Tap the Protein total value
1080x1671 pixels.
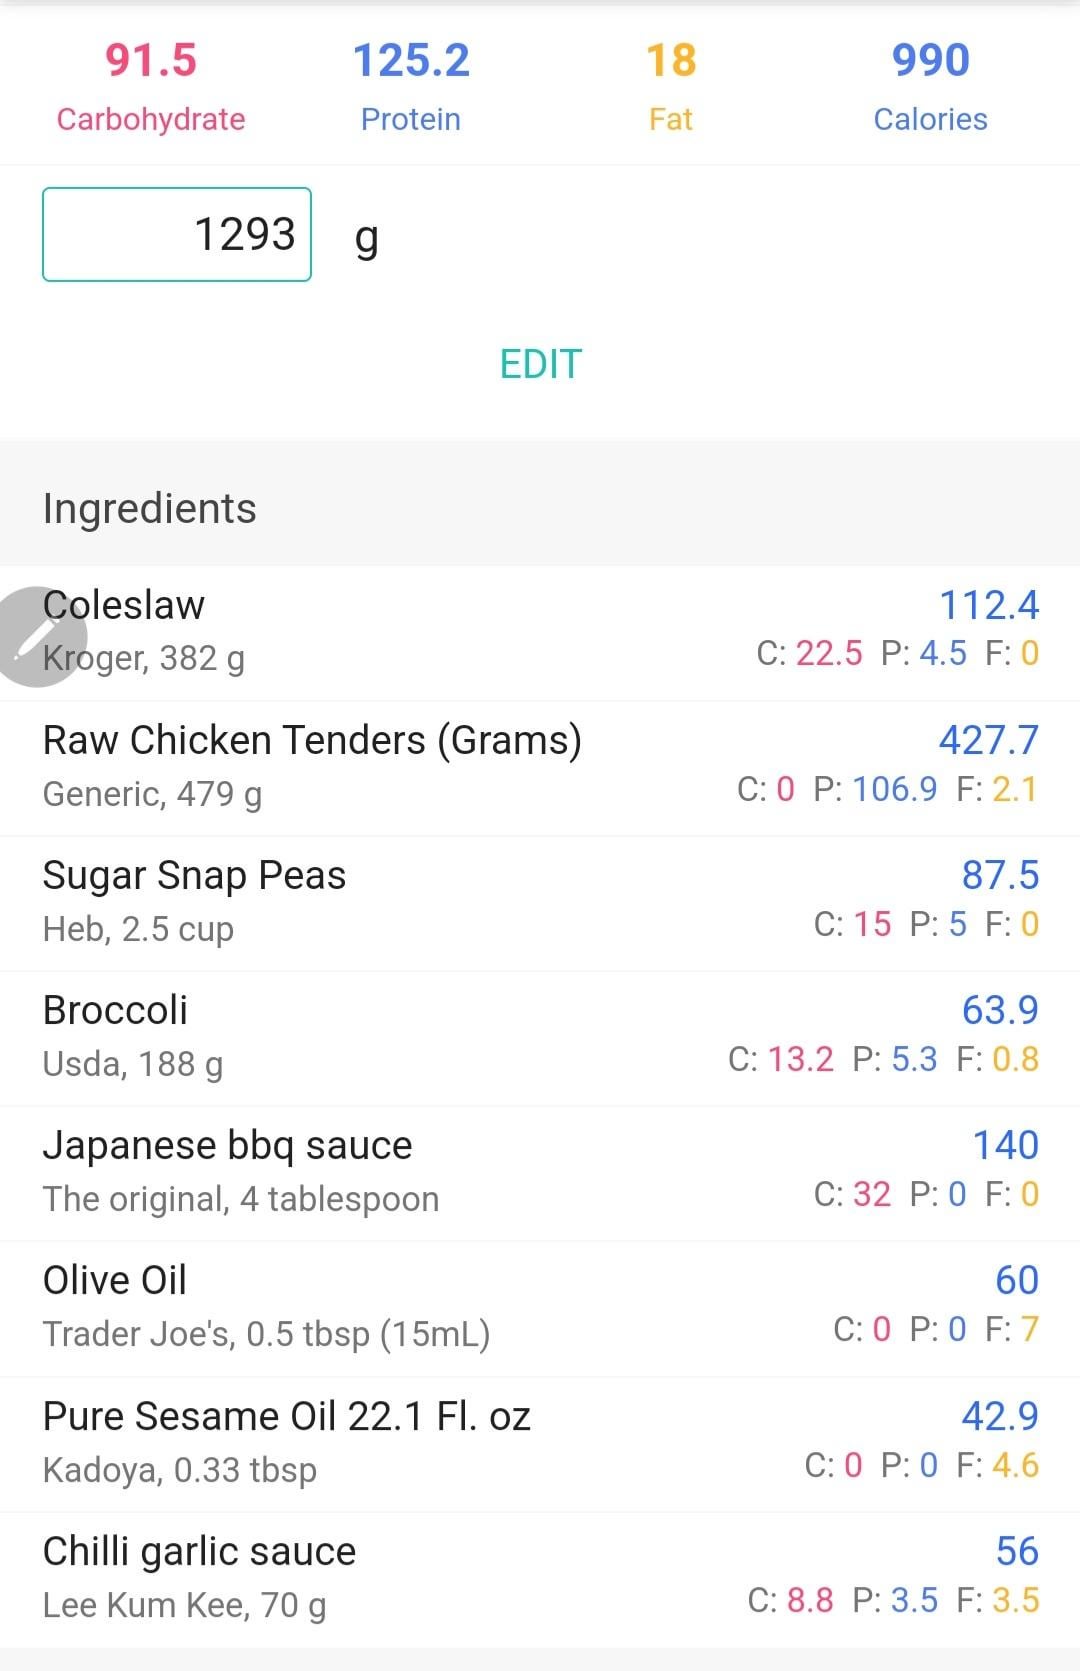[x=411, y=60]
